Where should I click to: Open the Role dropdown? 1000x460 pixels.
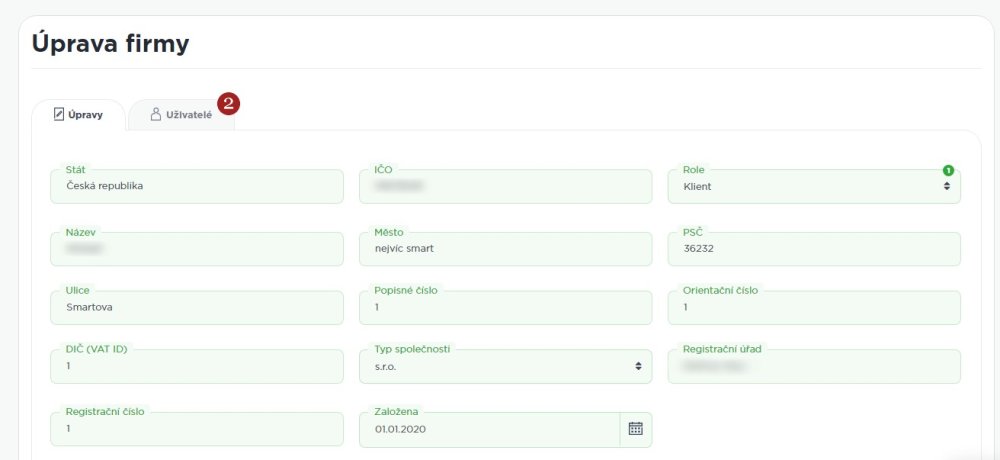[x=813, y=186]
